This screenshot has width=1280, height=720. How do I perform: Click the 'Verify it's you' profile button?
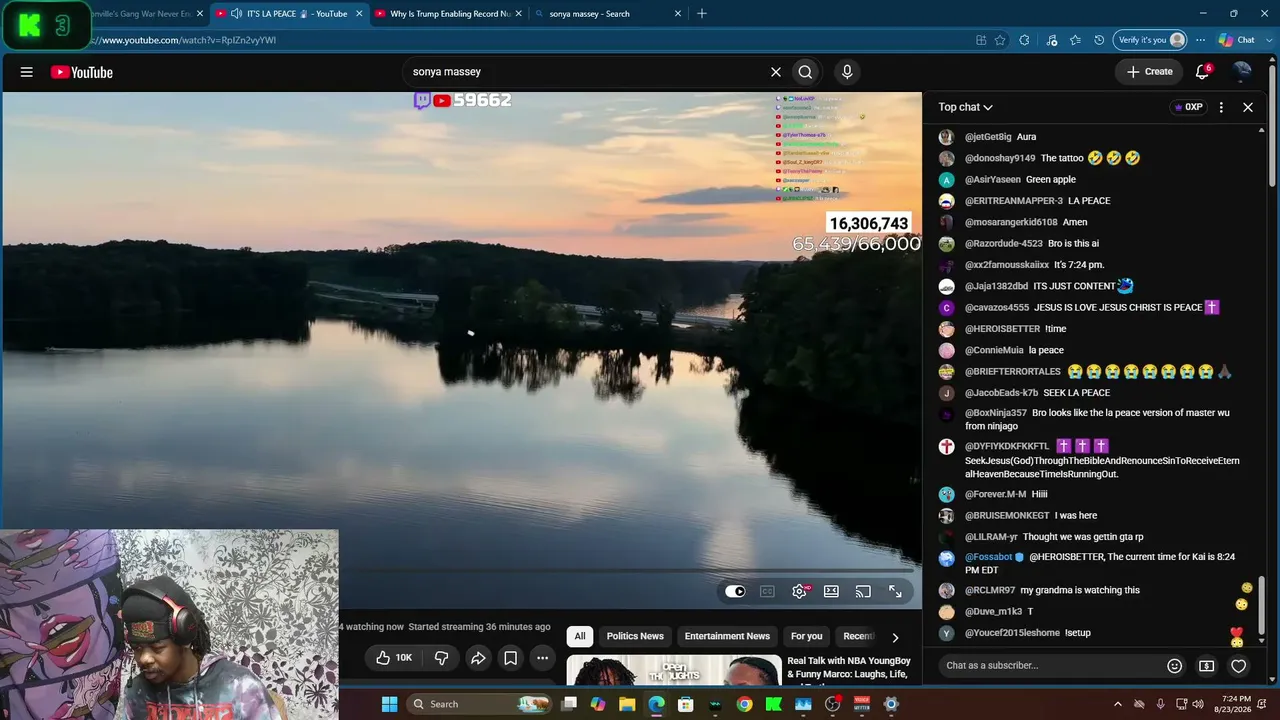tap(1151, 40)
